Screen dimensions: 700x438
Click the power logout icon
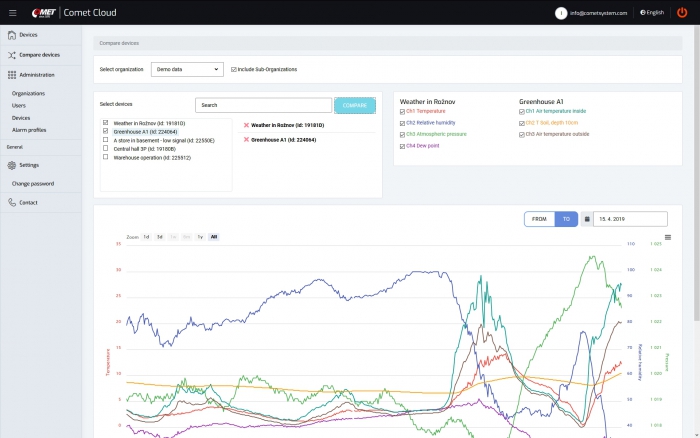pyautogui.click(x=681, y=12)
